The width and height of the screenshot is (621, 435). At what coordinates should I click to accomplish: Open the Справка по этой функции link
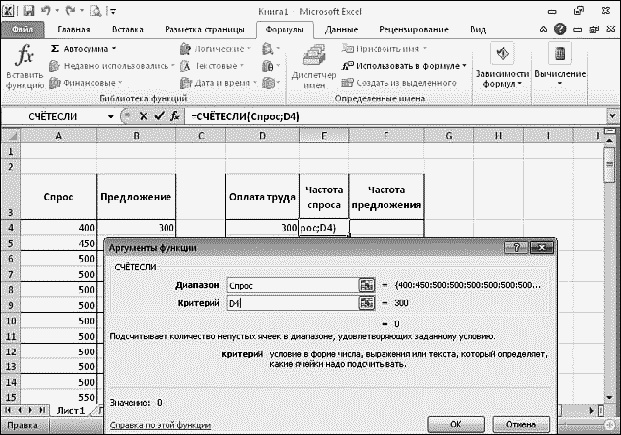159,425
